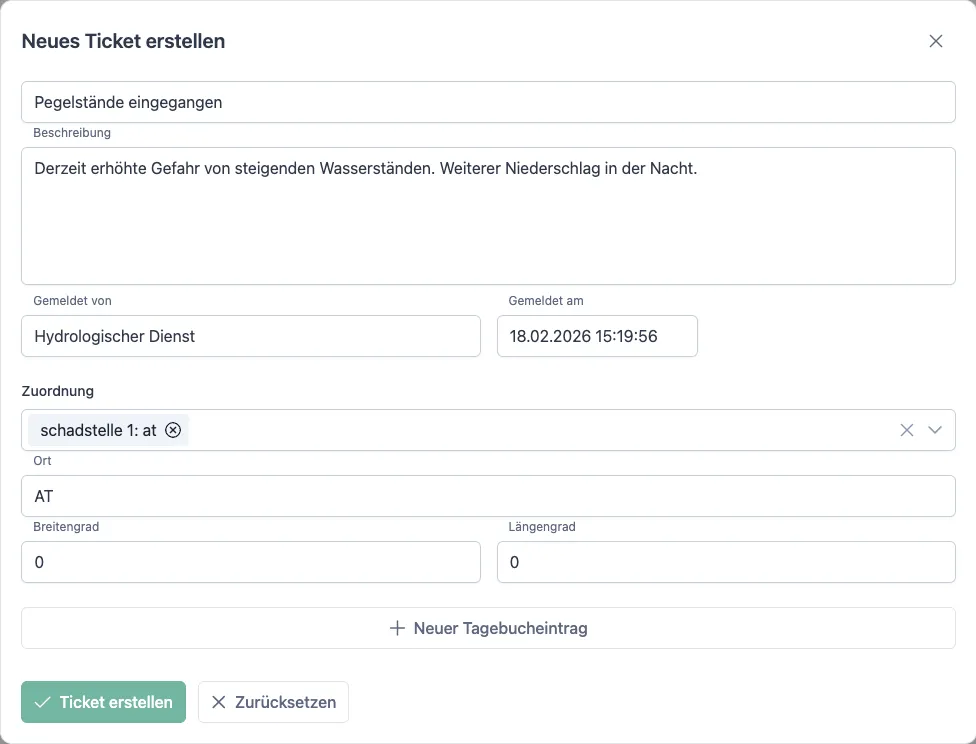Expand the assignment selection via the chevron
This screenshot has height=744, width=976.
tap(935, 430)
